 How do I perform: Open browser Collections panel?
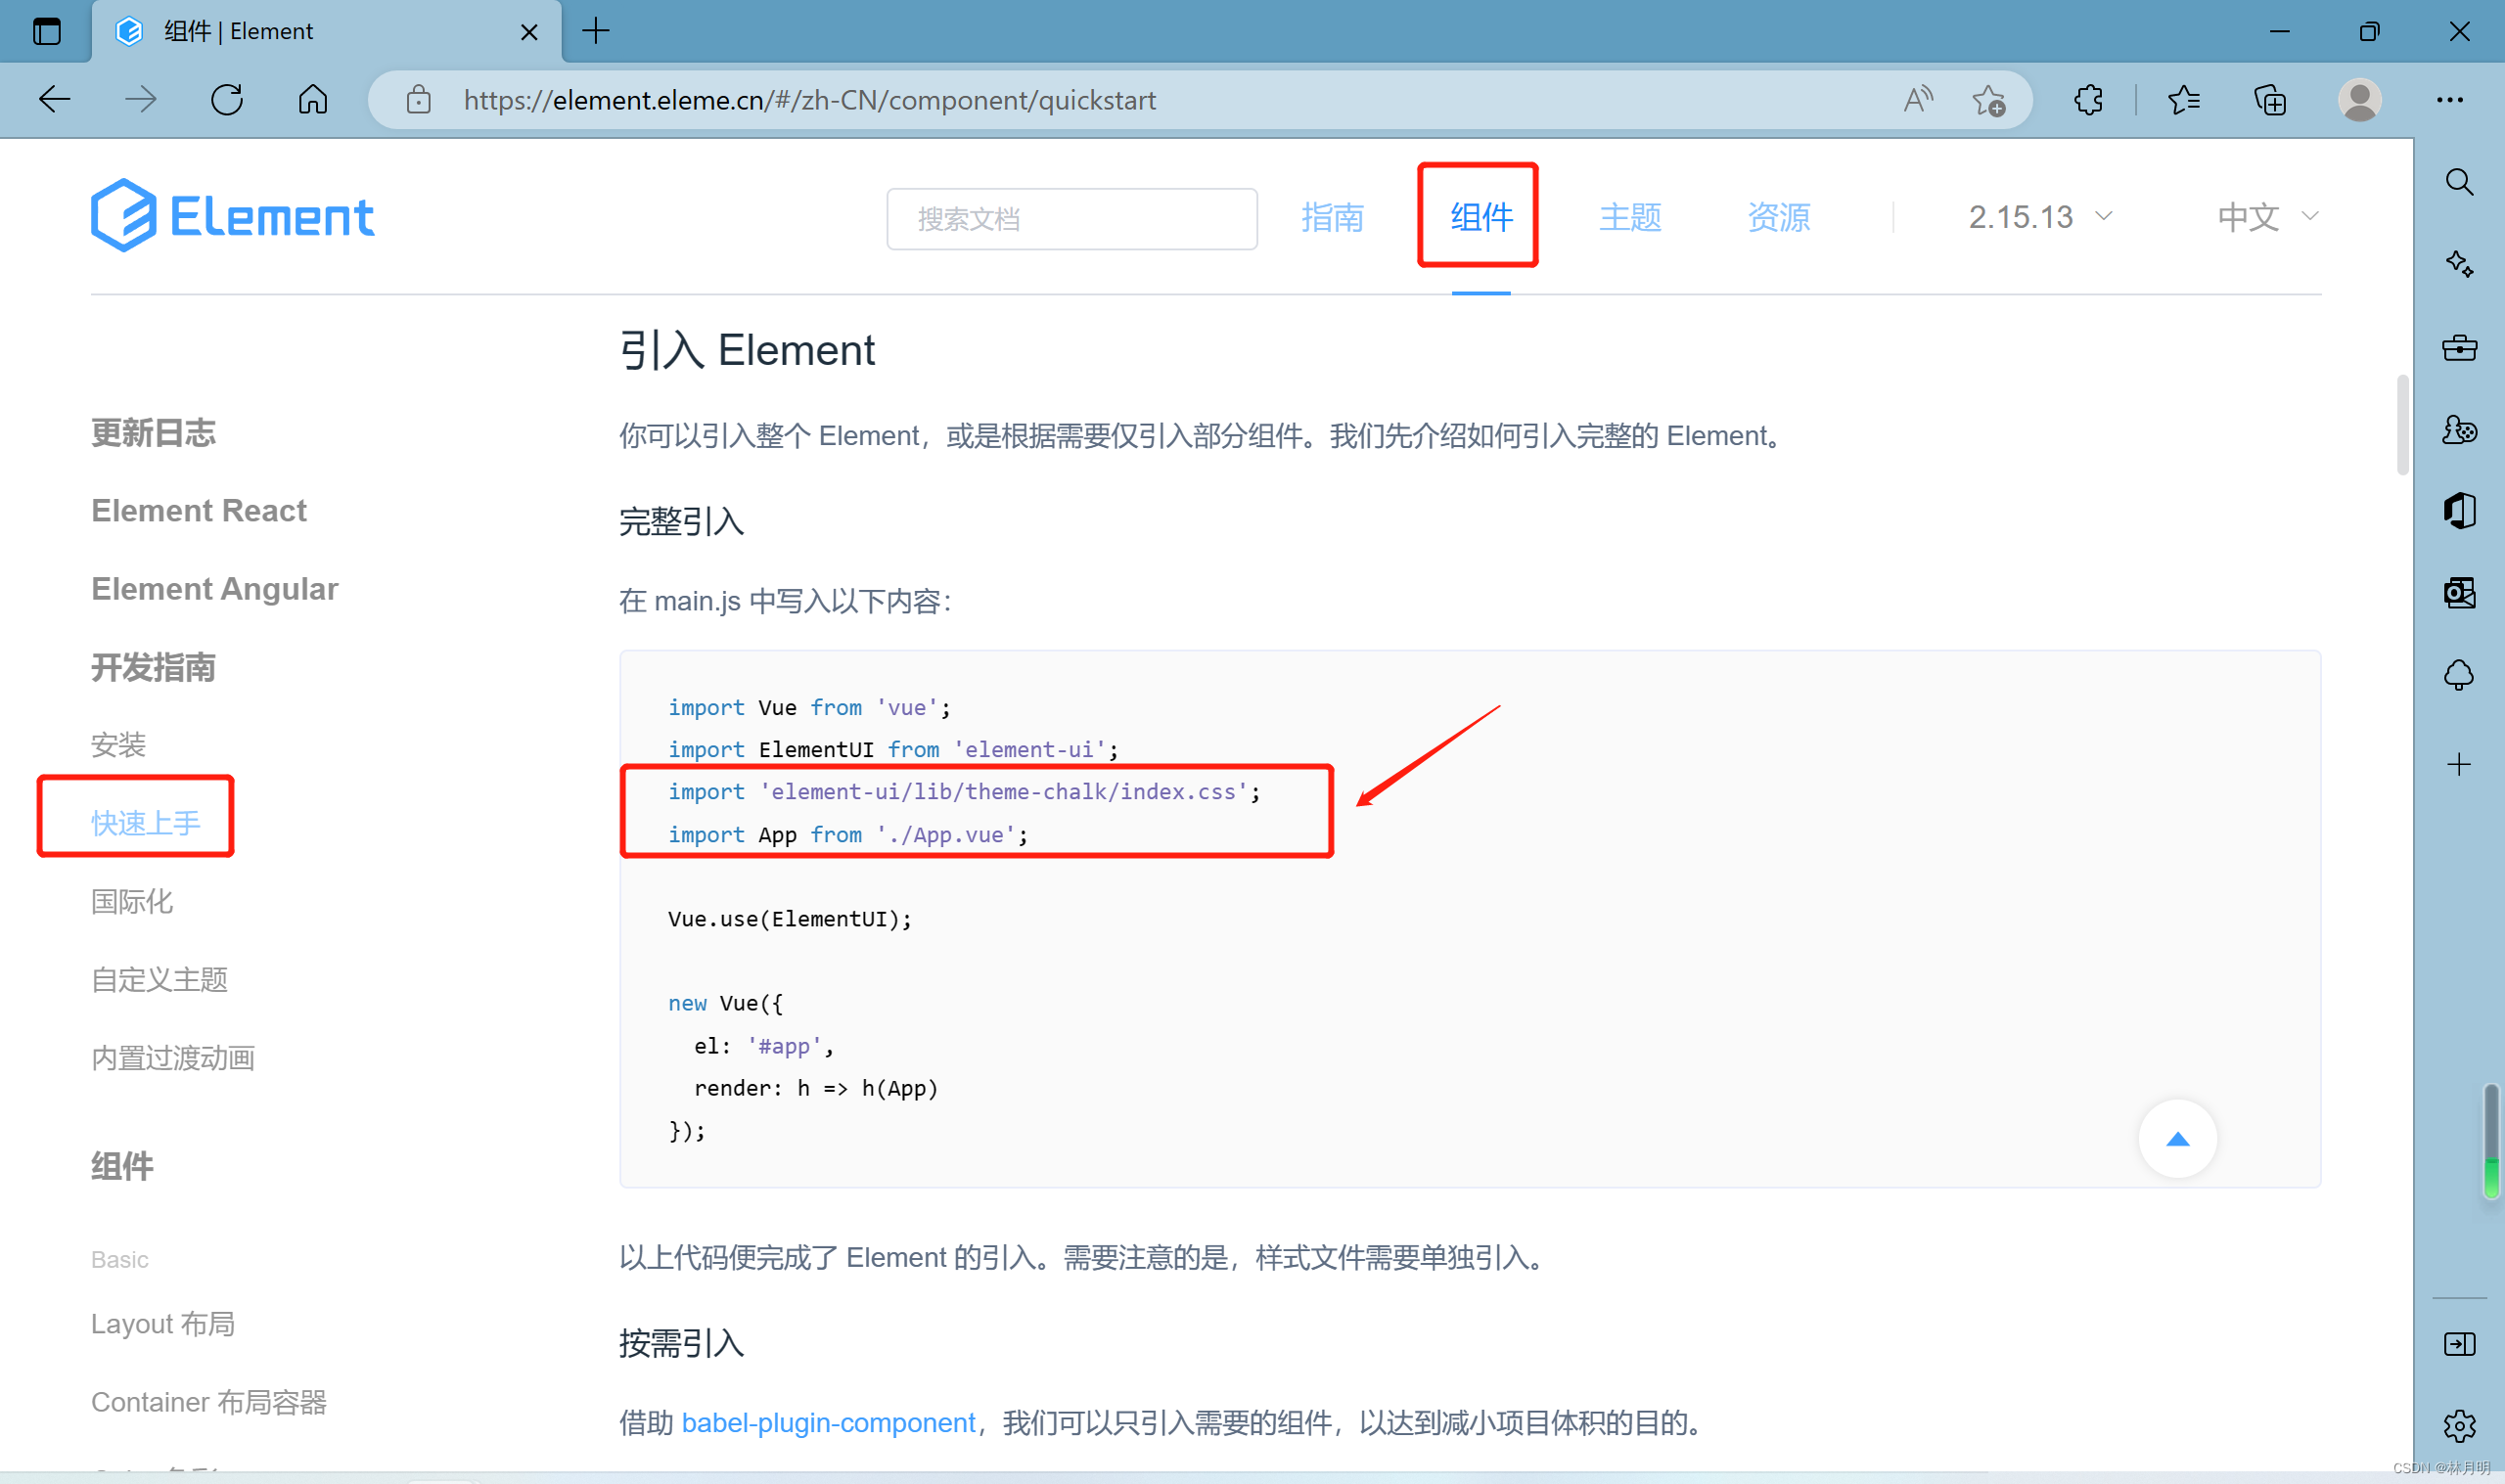tap(2270, 100)
